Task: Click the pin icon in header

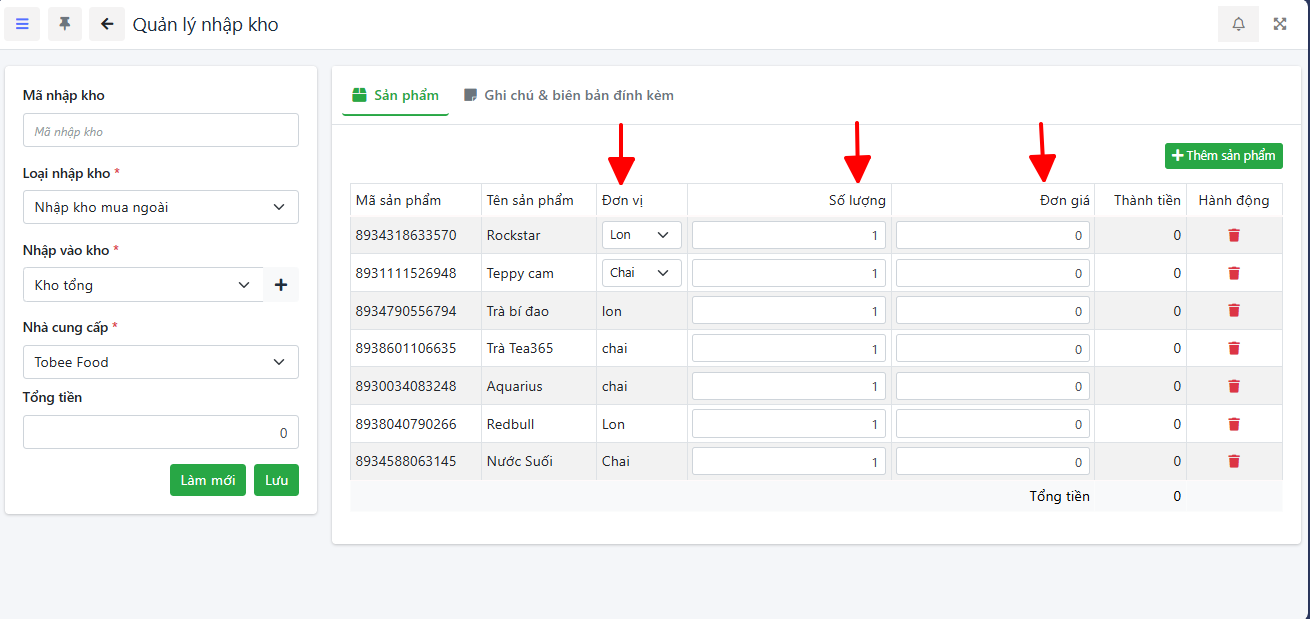Action: point(65,24)
